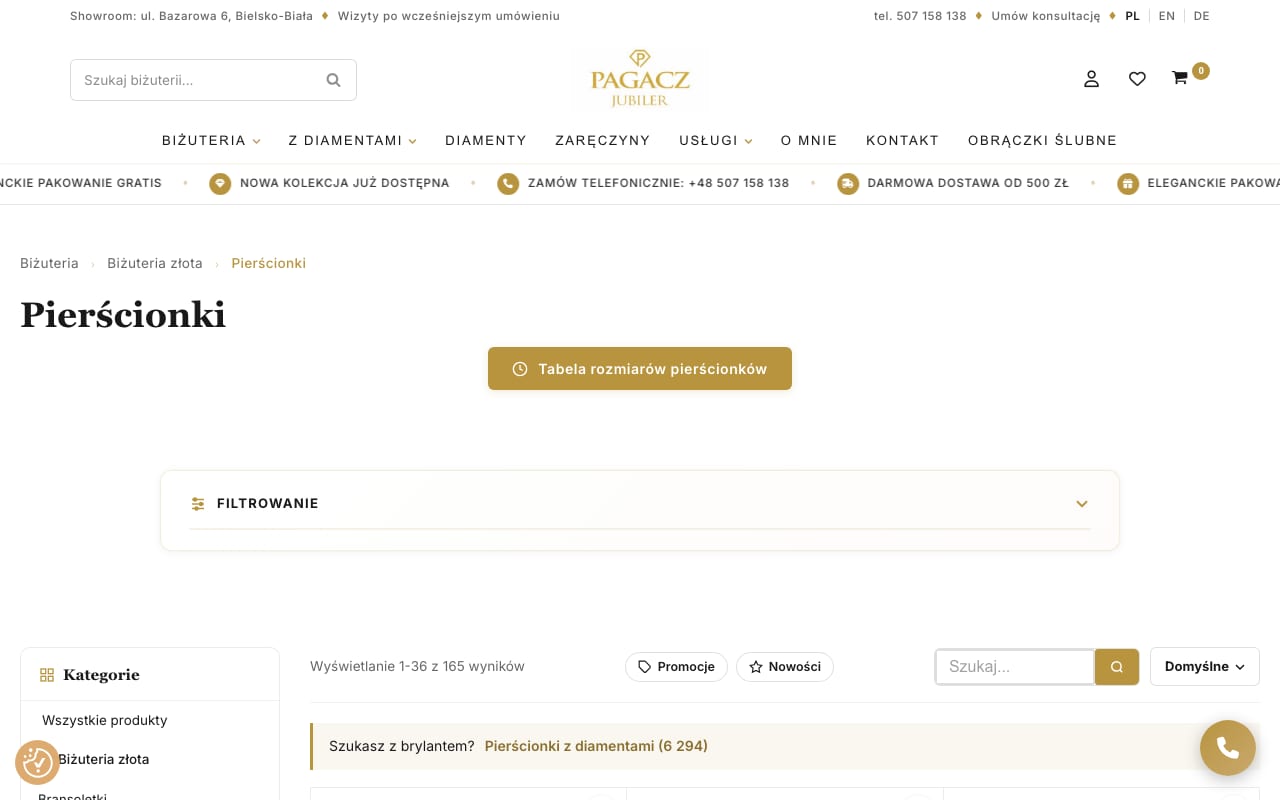This screenshot has height=800, width=1280.
Task: Click the gold search button beside the Szukaj... field
Action: point(1117,667)
